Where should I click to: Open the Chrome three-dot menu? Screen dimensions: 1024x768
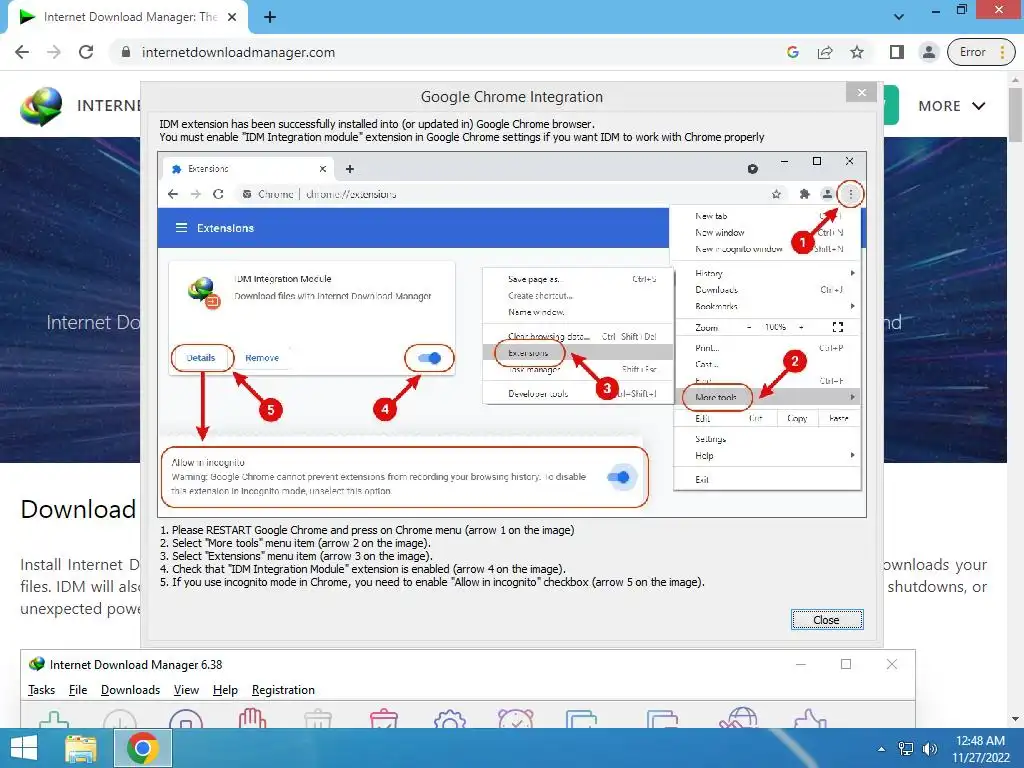coord(1002,52)
